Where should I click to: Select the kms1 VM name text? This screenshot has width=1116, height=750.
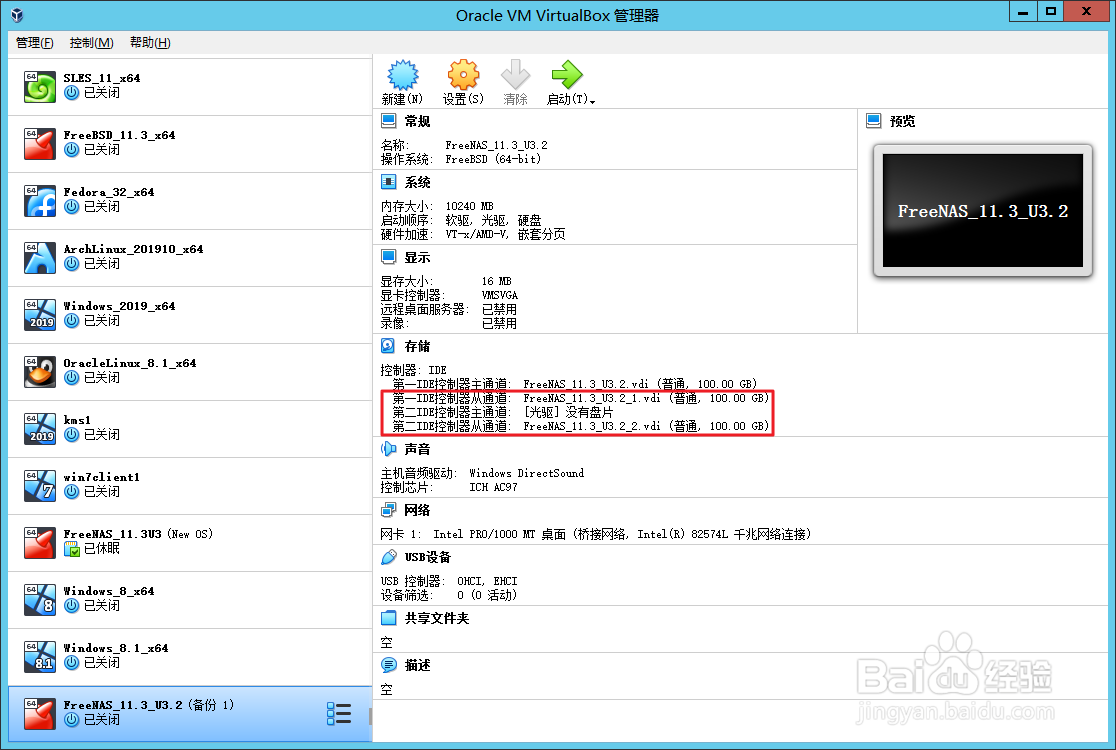click(77, 420)
